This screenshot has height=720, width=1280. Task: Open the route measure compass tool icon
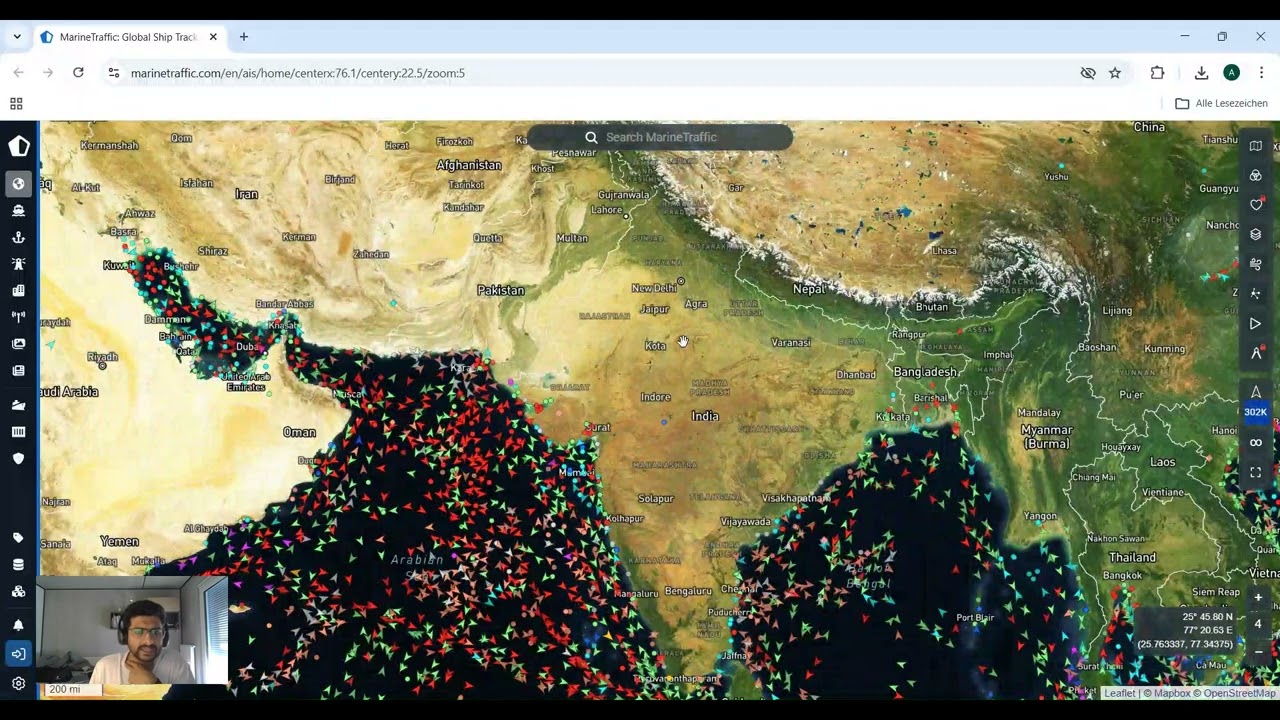point(1255,353)
